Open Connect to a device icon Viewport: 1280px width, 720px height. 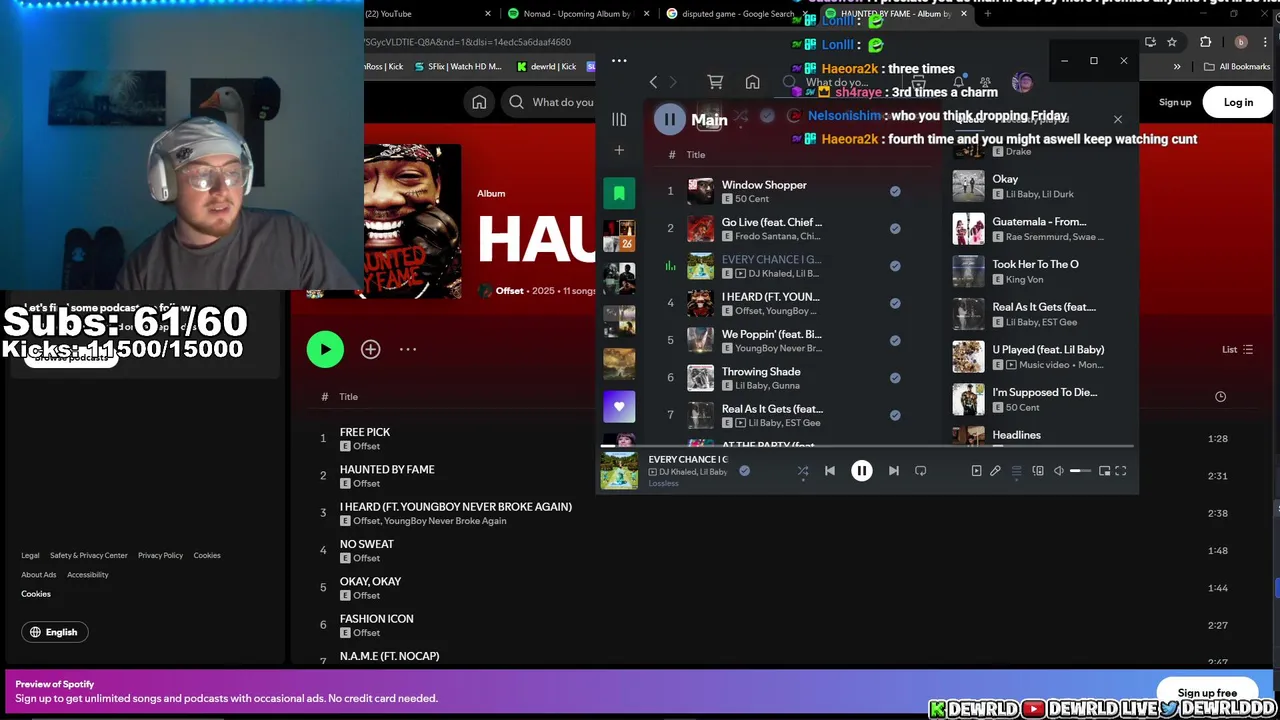[x=1038, y=471]
